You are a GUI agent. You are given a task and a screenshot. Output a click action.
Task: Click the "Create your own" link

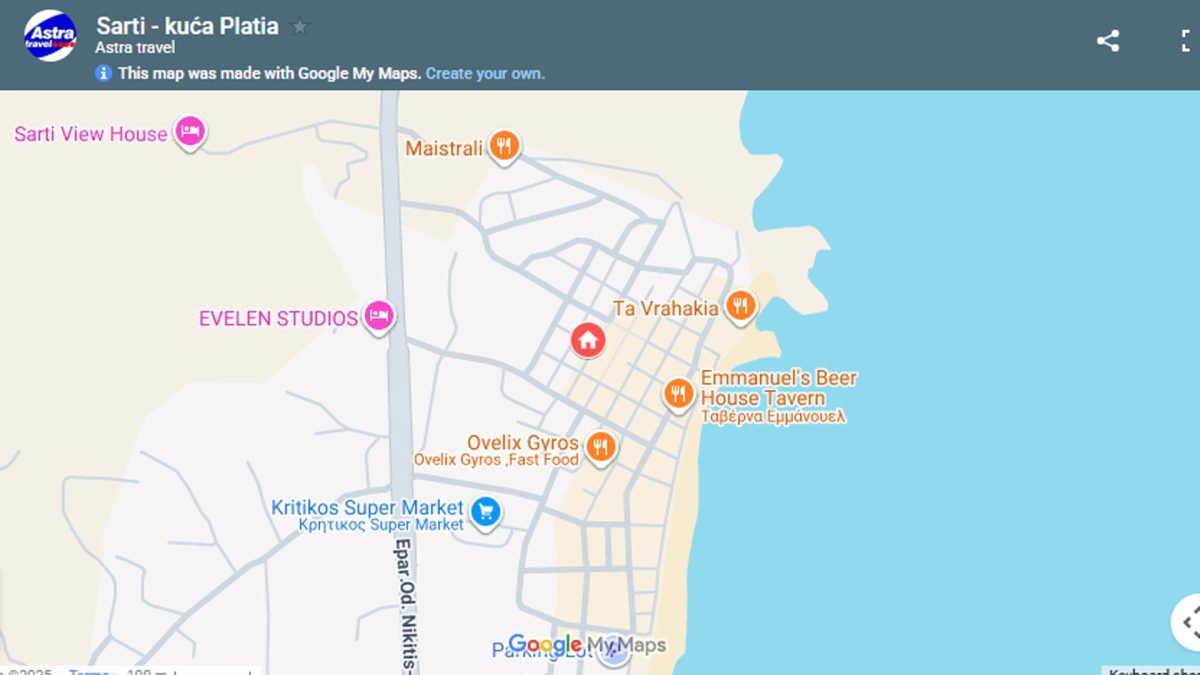[x=485, y=73]
